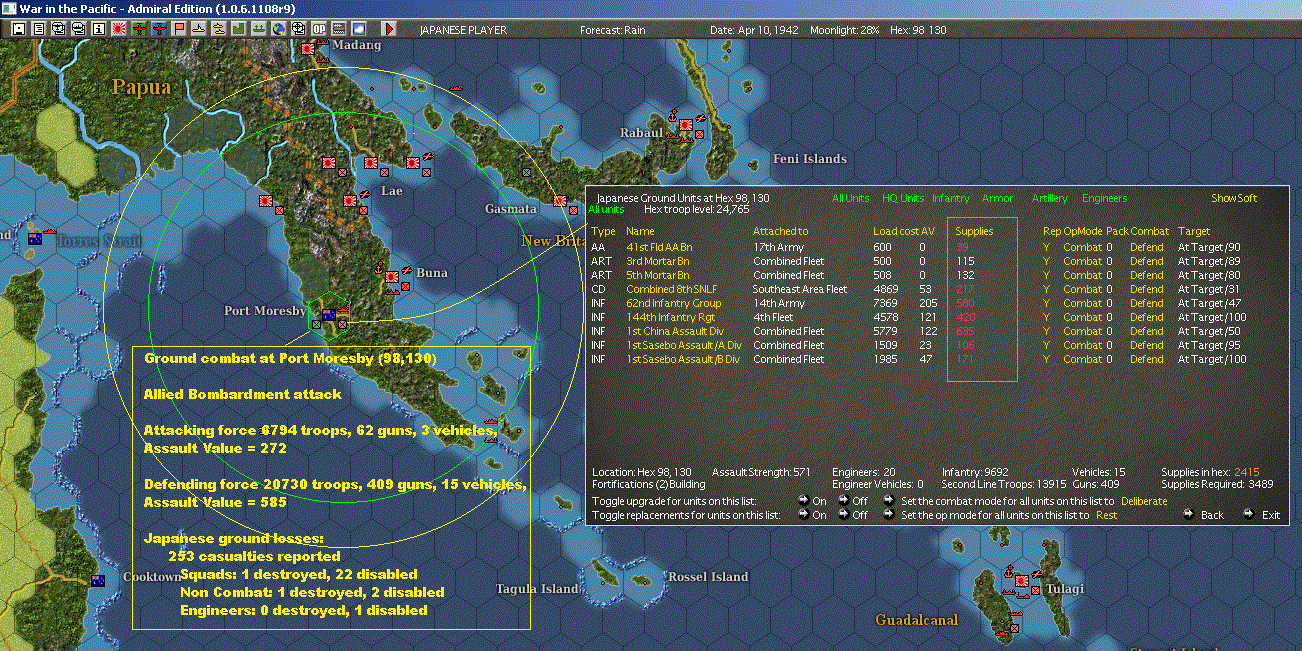Cycle OpMode 'Combat' for 1st China Assault Div
The width and height of the screenshot is (1302, 651).
pyautogui.click(x=1082, y=331)
